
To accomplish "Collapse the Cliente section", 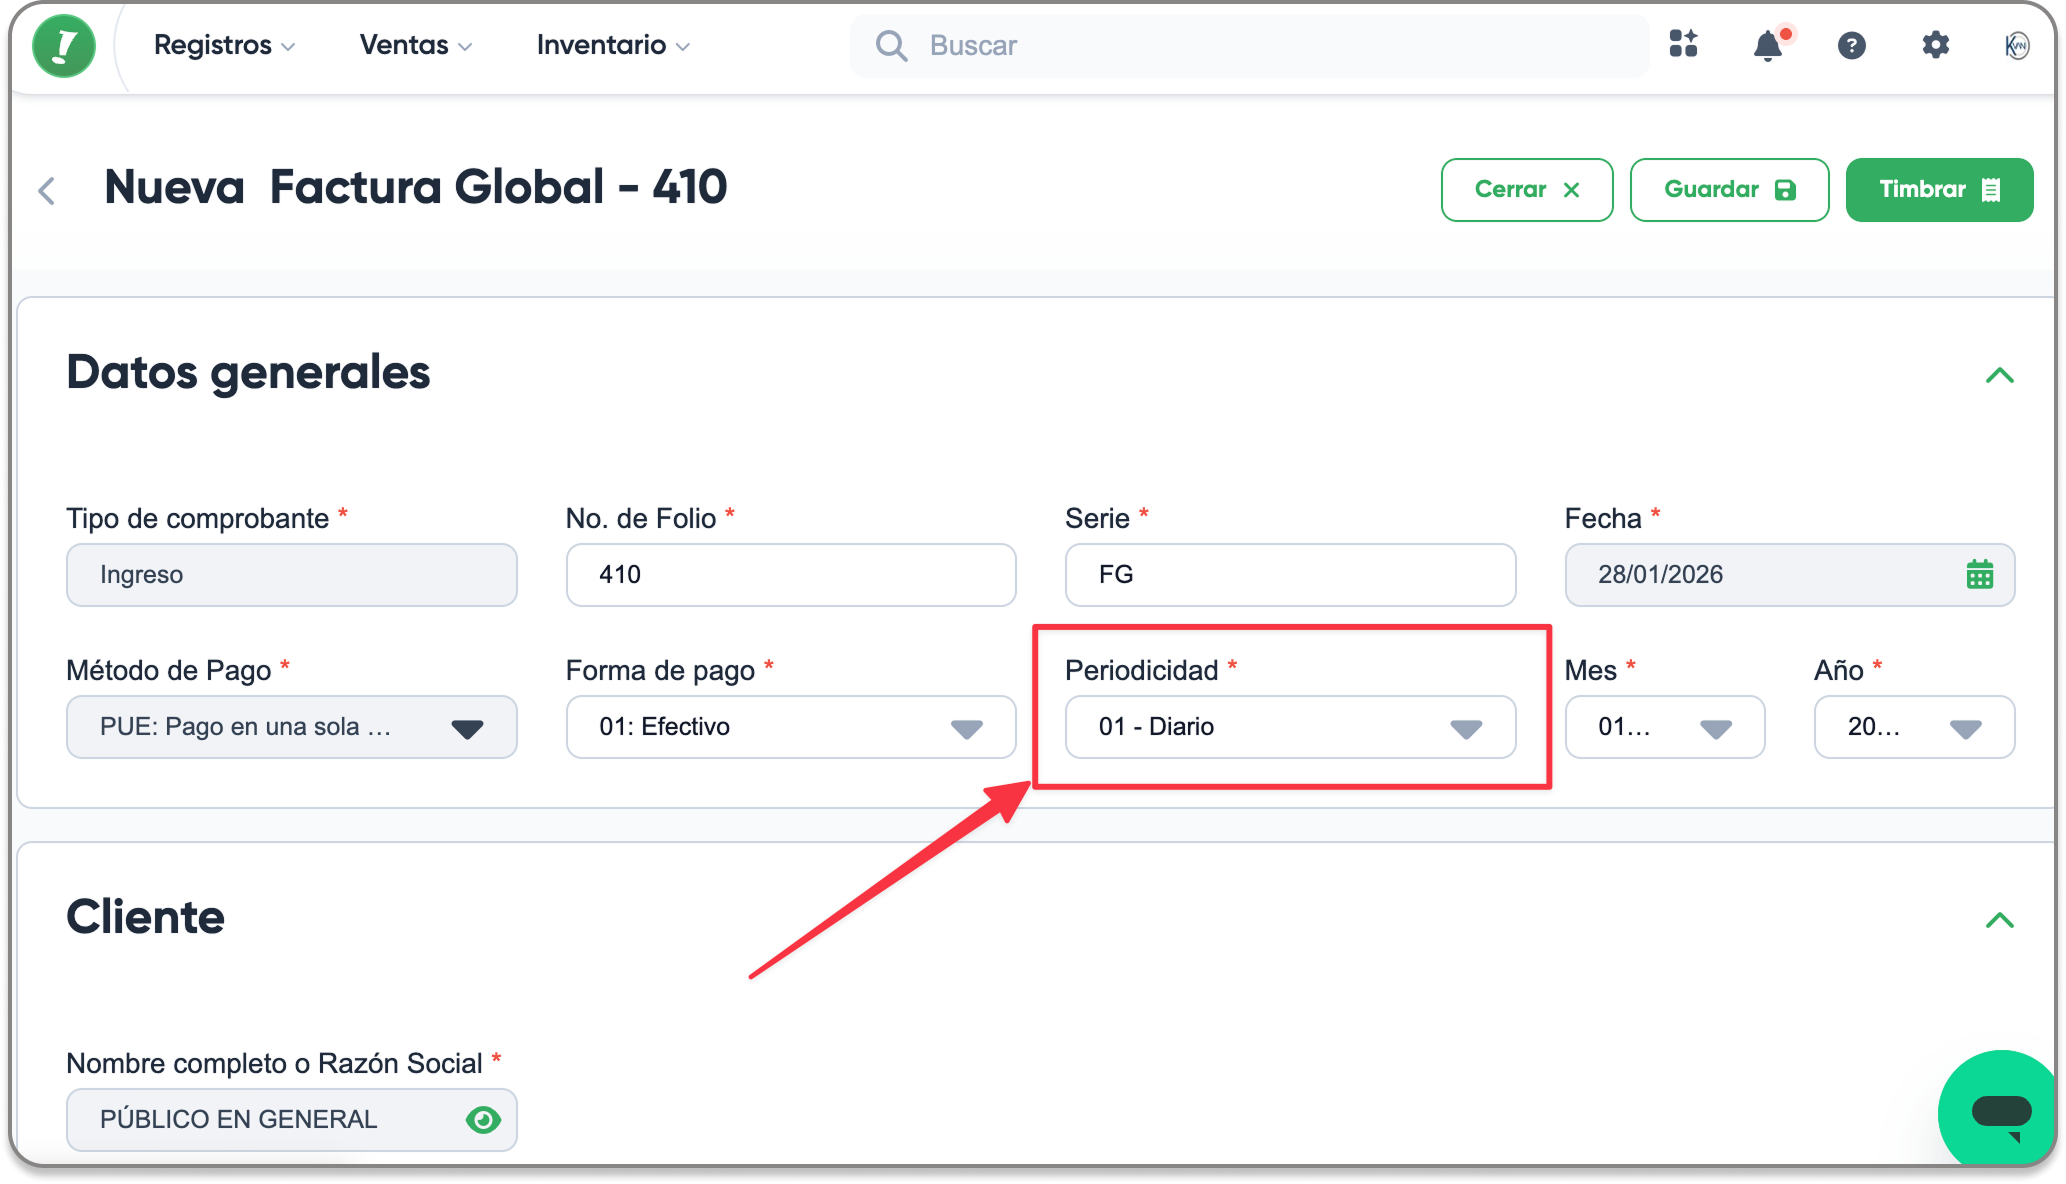I will 1999,920.
